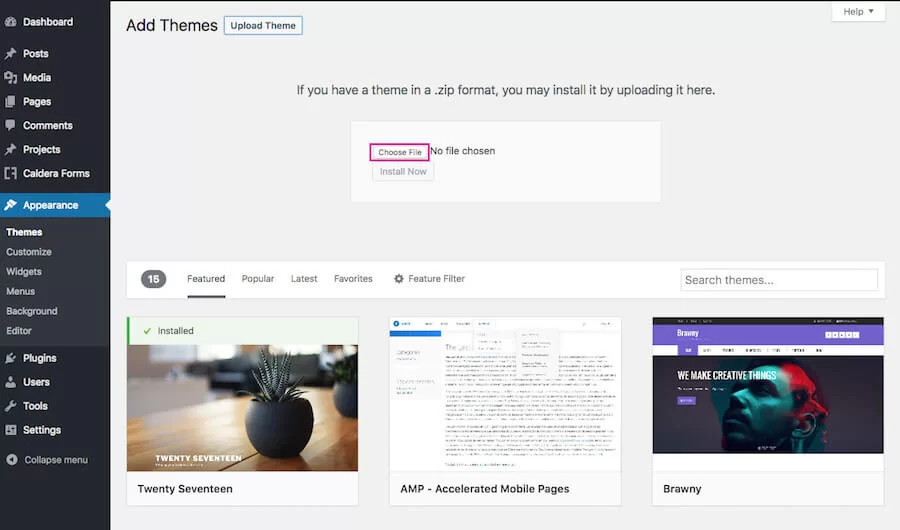The height and width of the screenshot is (530, 900).
Task: Click the Users person icon
Action: point(11,382)
